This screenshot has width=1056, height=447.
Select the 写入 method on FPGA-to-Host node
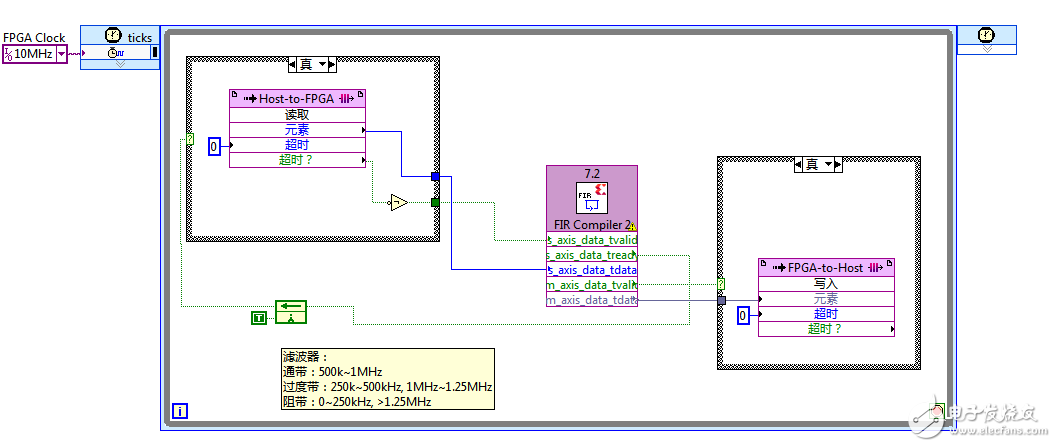[x=826, y=284]
